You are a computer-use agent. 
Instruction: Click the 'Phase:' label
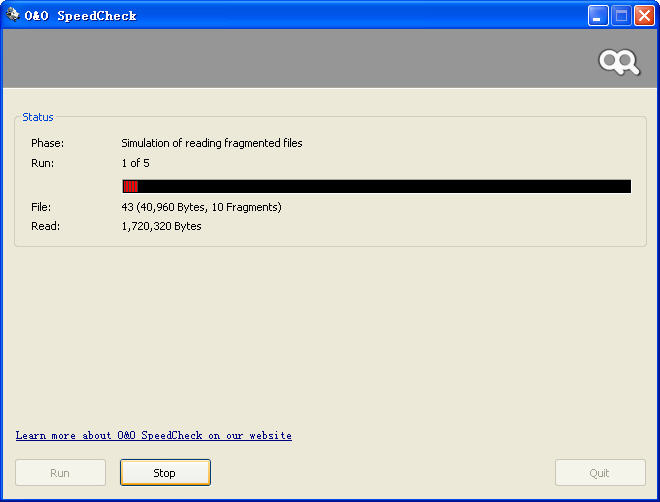[48, 143]
